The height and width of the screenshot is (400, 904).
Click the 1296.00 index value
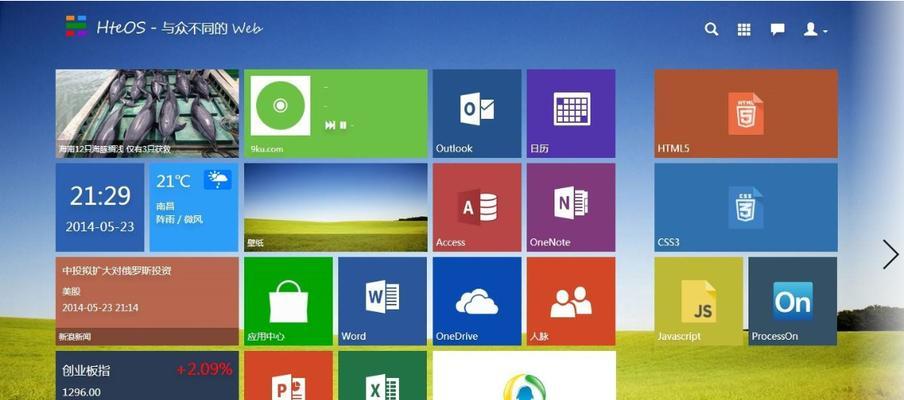pos(81,392)
